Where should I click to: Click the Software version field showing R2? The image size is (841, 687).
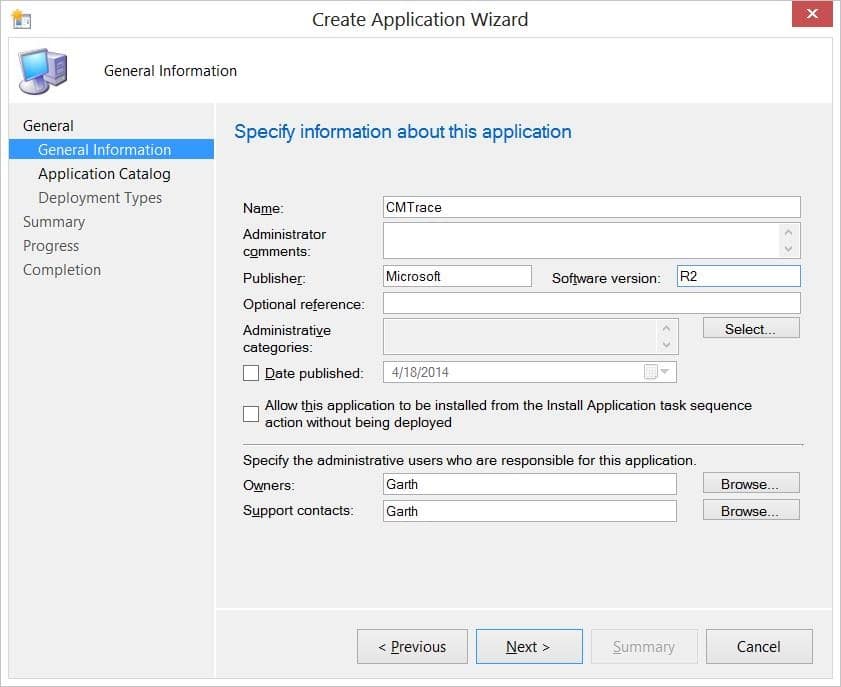click(738, 277)
